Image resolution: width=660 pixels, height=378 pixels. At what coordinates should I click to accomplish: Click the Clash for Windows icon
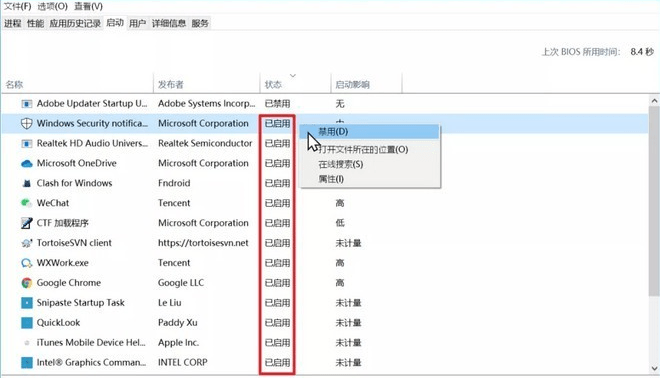[x=27, y=183]
